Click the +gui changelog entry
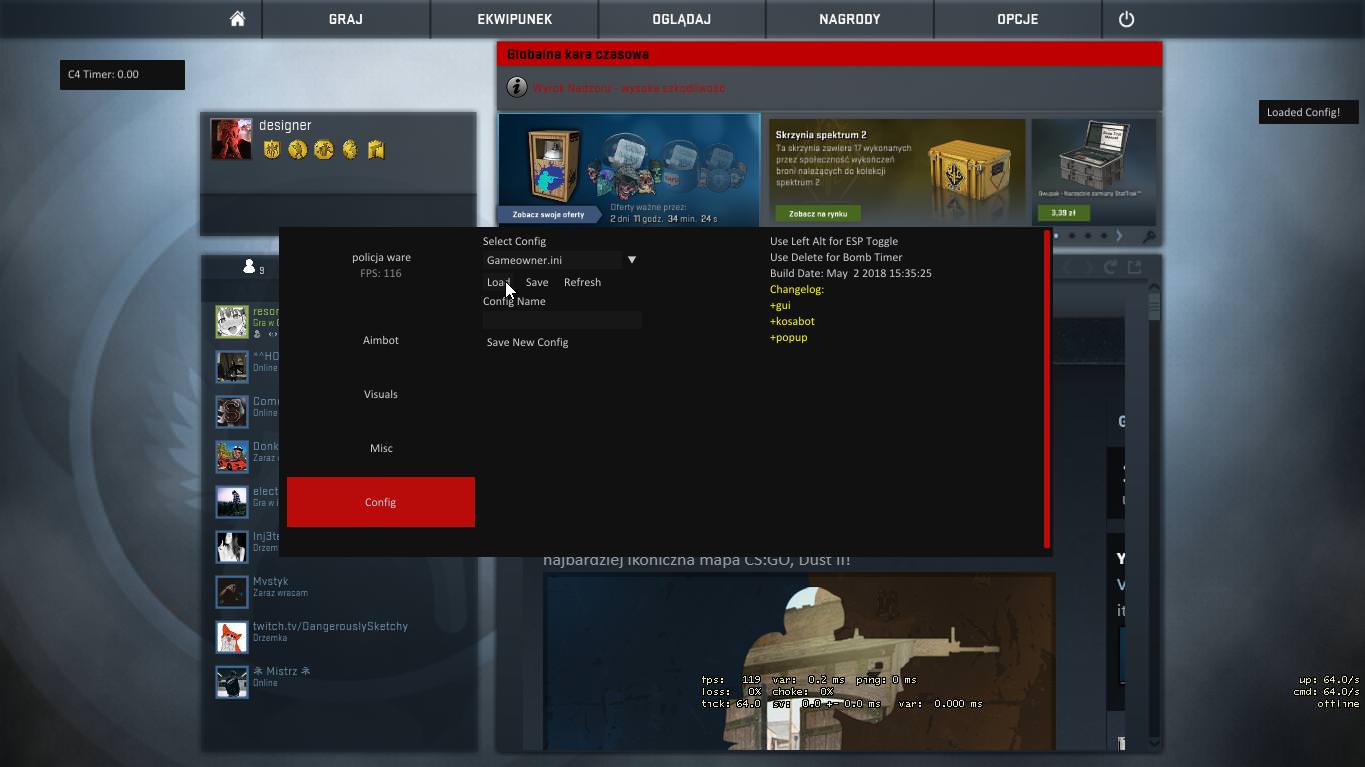 point(780,305)
